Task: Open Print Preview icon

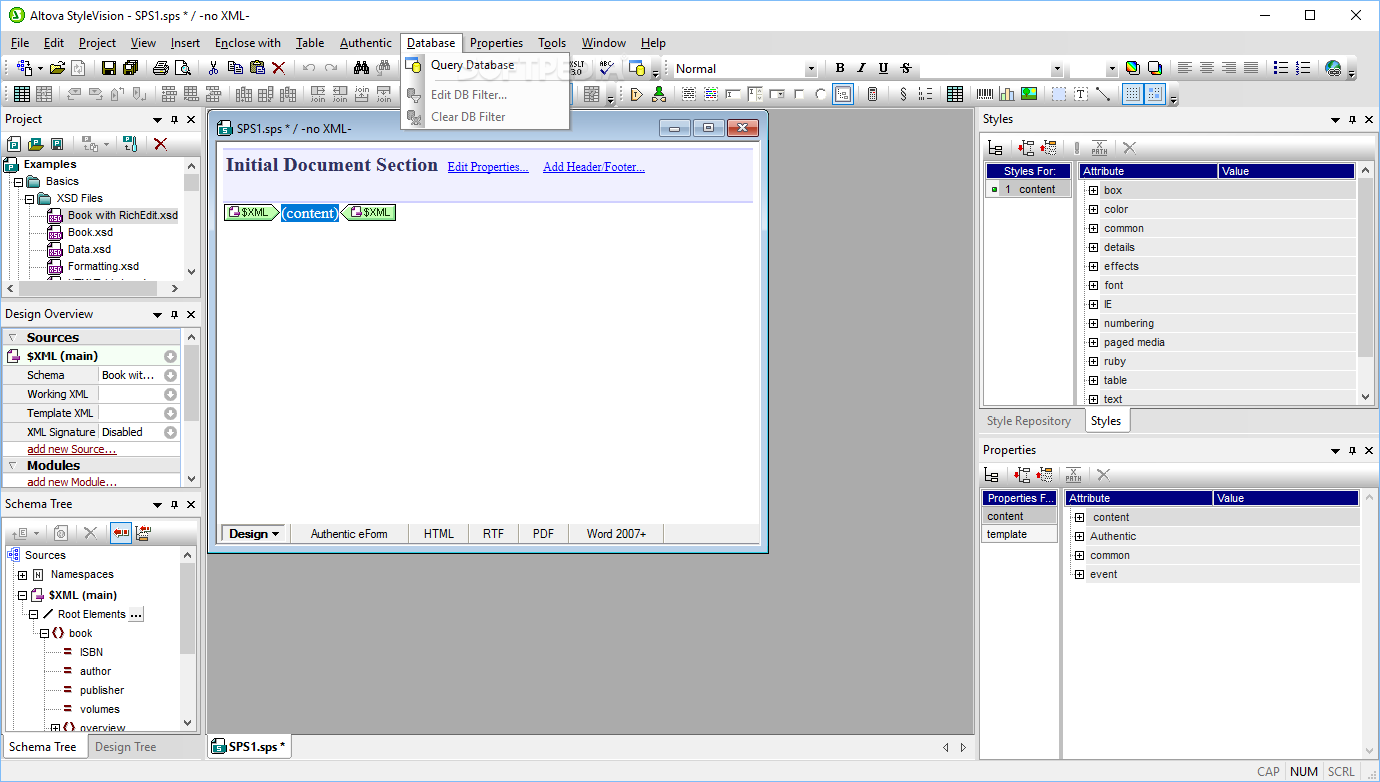Action: click(x=182, y=68)
